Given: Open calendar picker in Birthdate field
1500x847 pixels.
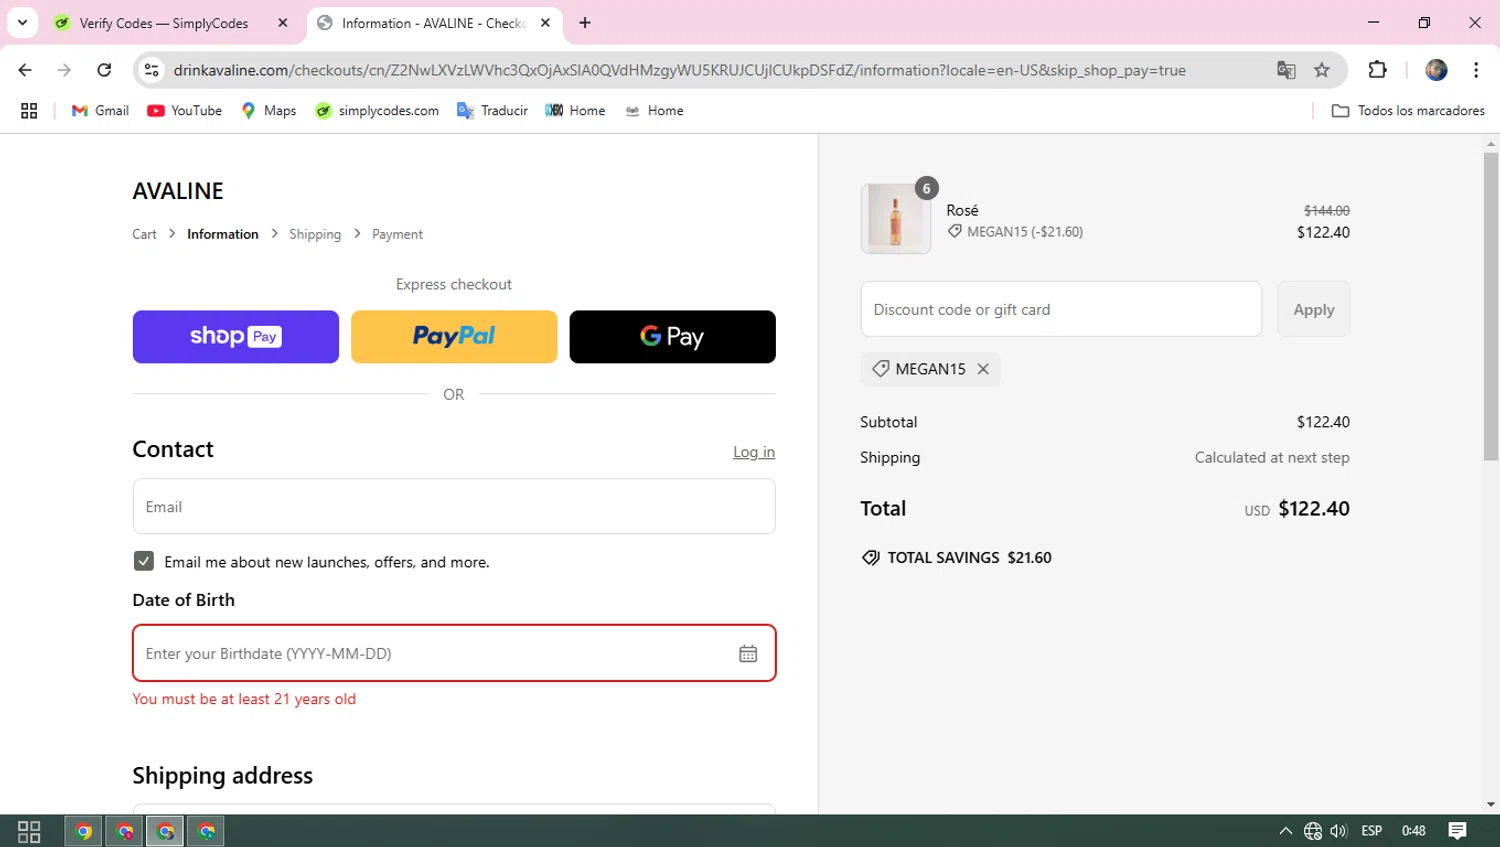Looking at the screenshot, I should pos(748,653).
